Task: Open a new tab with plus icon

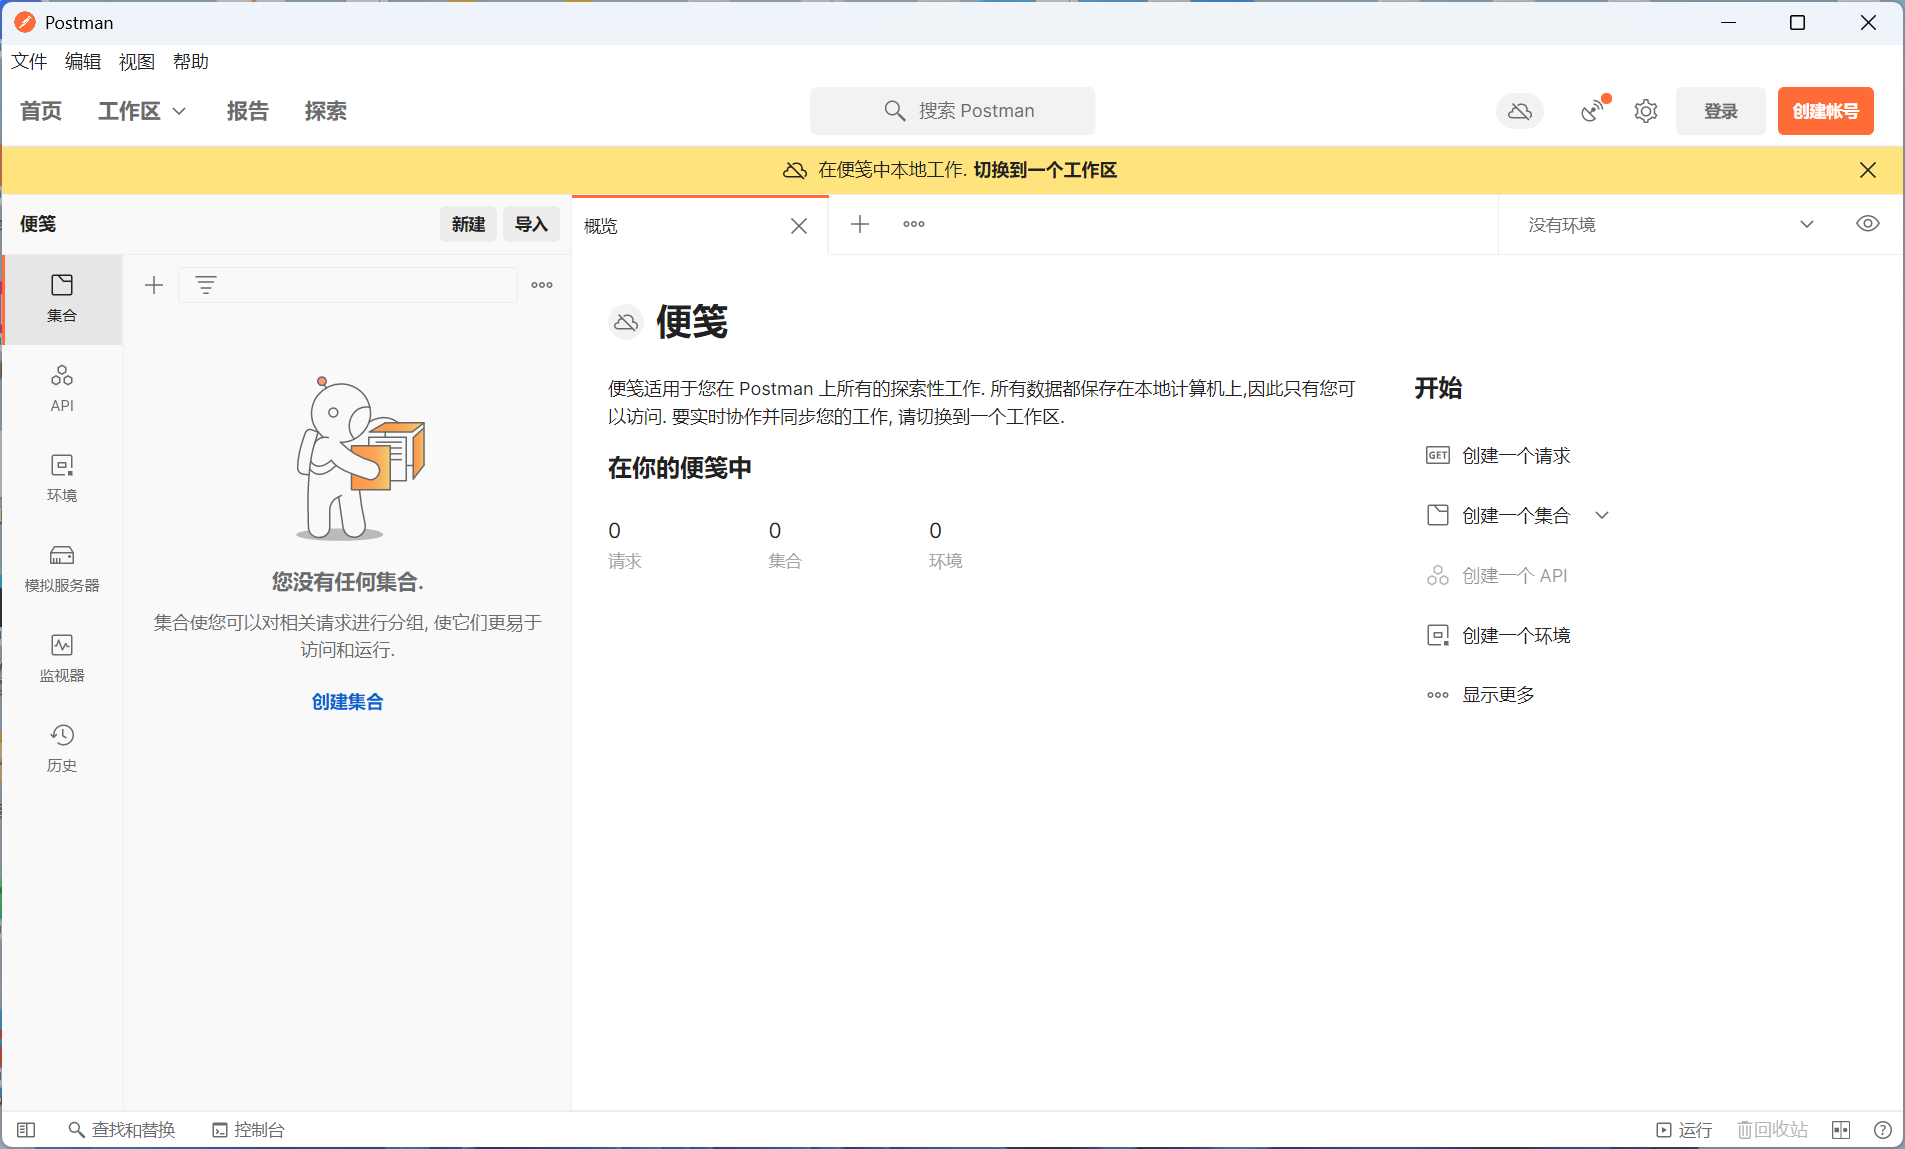Action: 860,224
